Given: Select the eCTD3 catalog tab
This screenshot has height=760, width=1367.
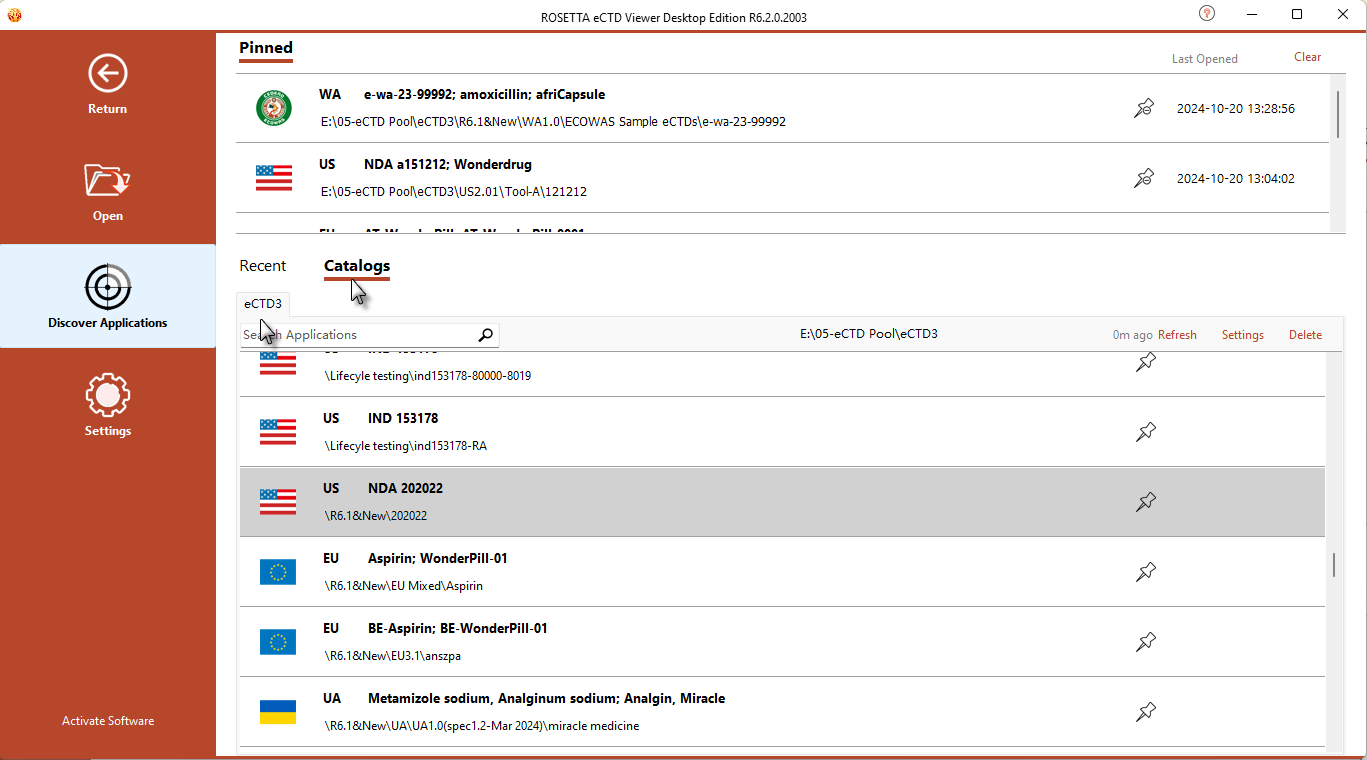Looking at the screenshot, I should tap(263, 303).
